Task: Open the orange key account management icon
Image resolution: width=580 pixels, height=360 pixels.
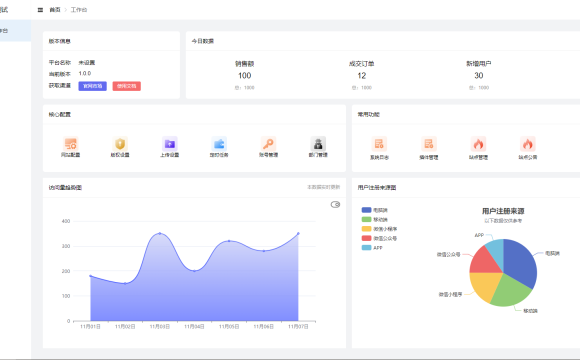Action: [268, 144]
